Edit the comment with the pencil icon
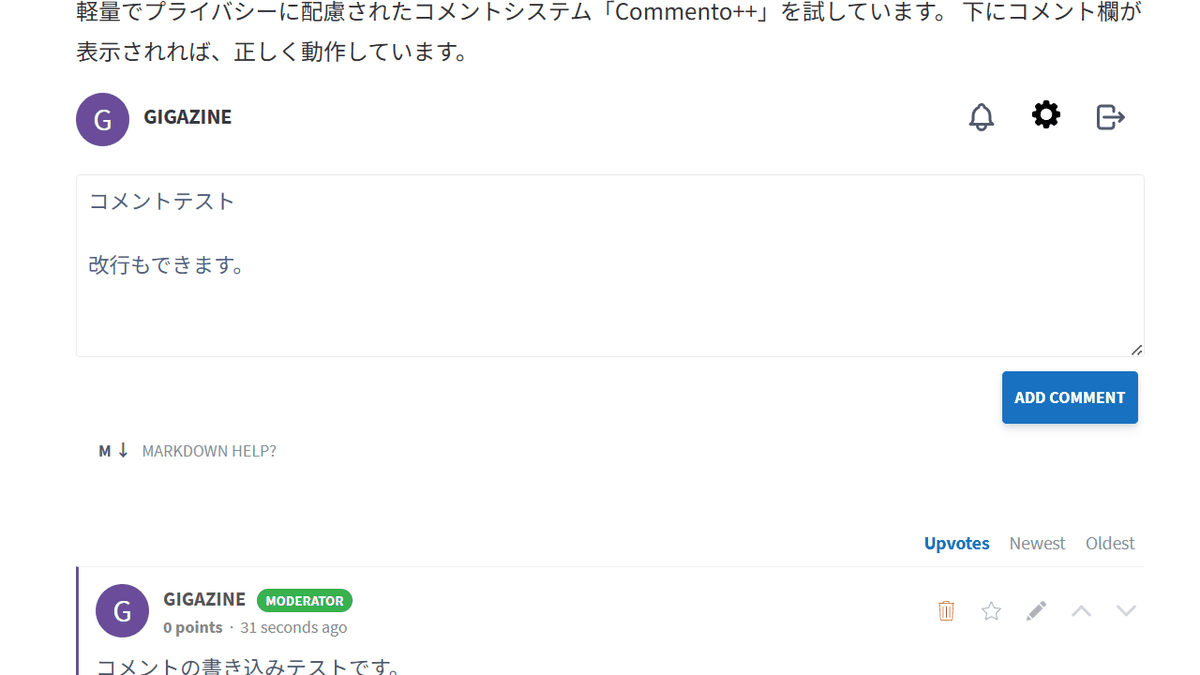Image resolution: width=1200 pixels, height=675 pixels. click(x=1036, y=610)
